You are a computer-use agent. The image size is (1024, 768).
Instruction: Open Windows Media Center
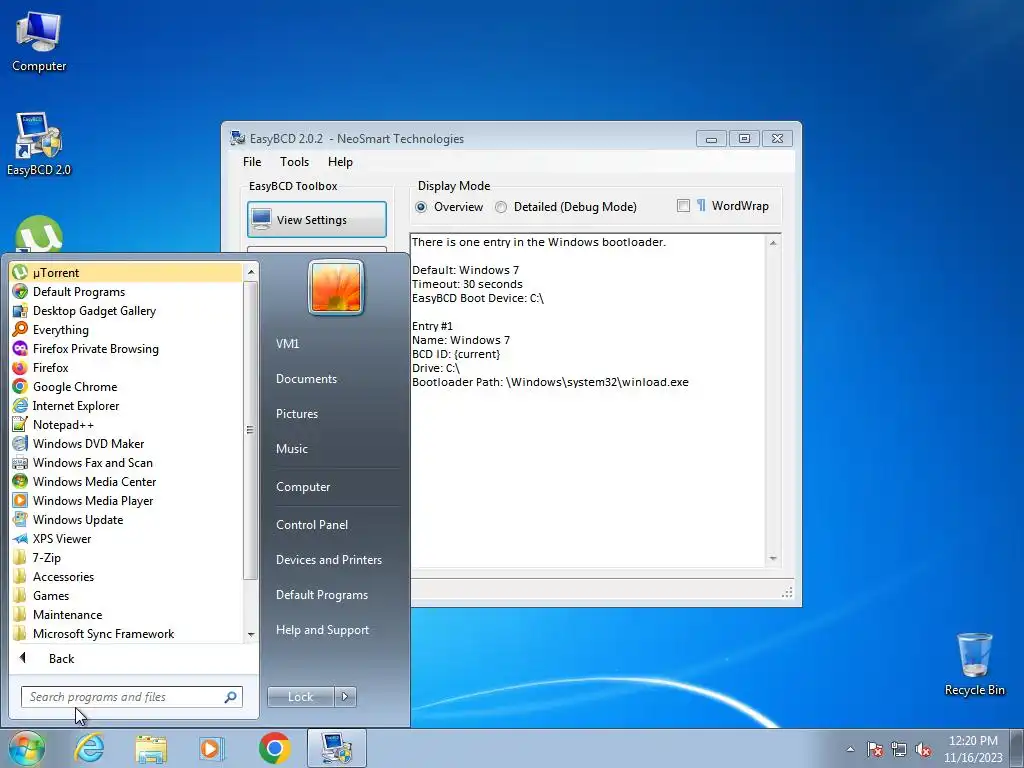pyautogui.click(x=126, y=481)
